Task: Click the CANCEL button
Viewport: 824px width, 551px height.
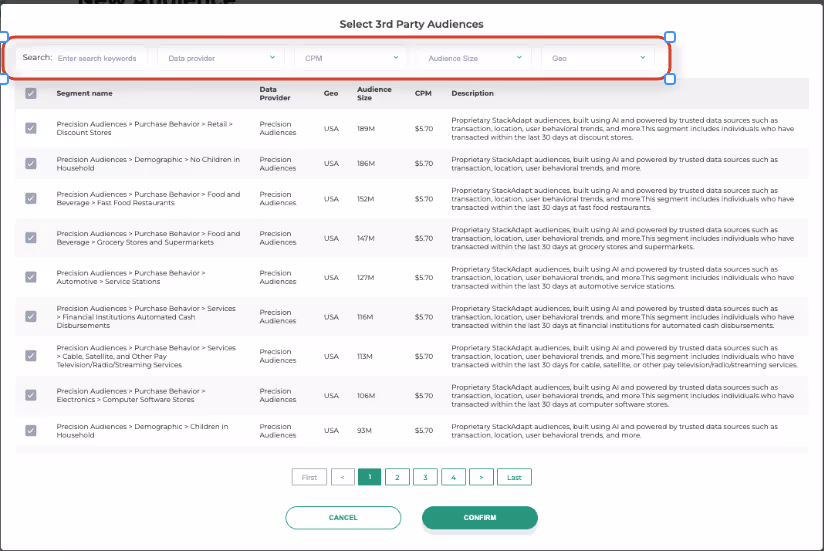Action: tap(343, 517)
